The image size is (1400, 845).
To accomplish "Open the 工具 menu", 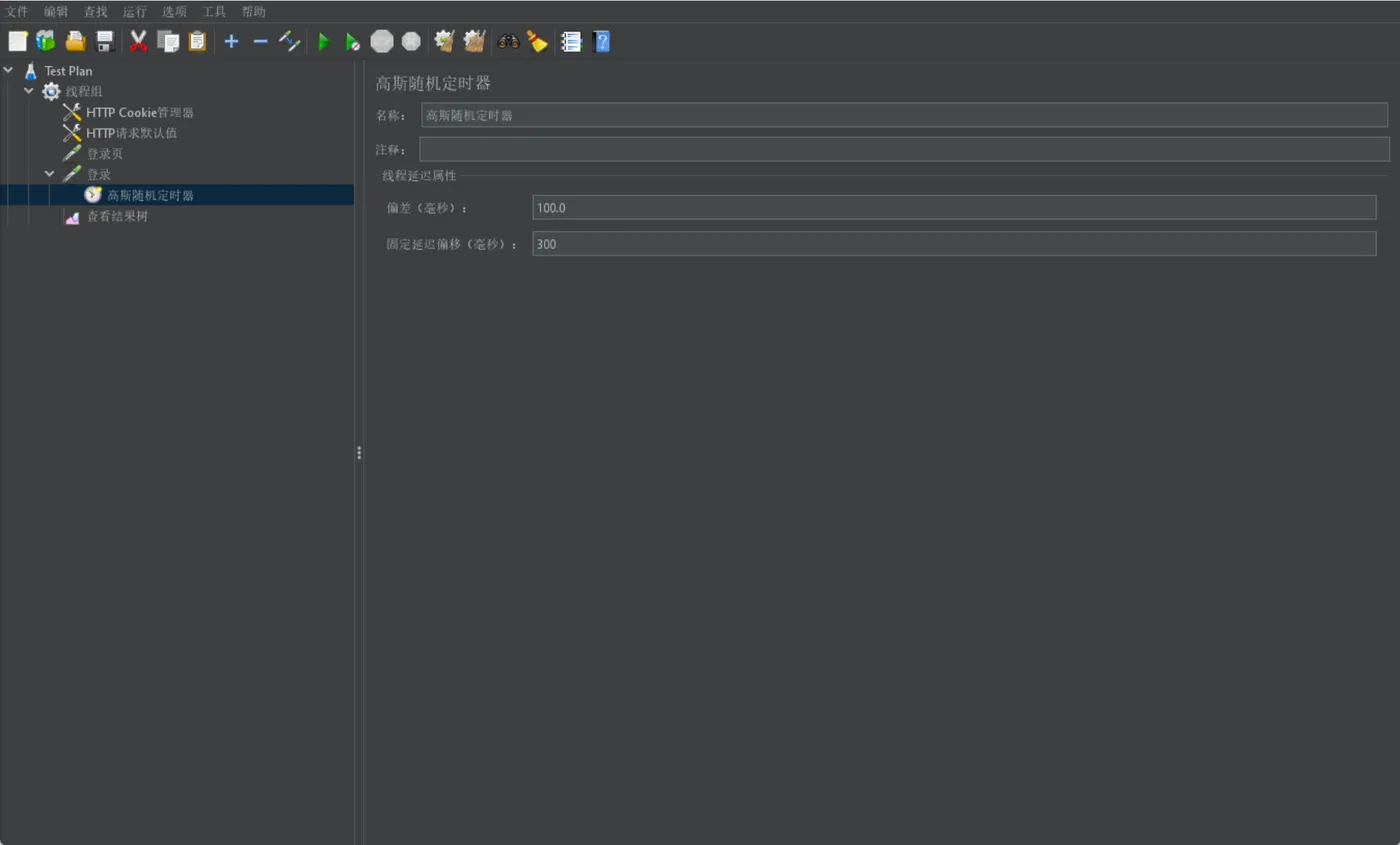I will pyautogui.click(x=214, y=12).
